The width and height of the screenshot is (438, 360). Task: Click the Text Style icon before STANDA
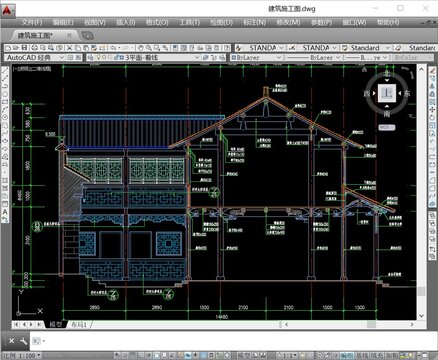tap(239, 48)
